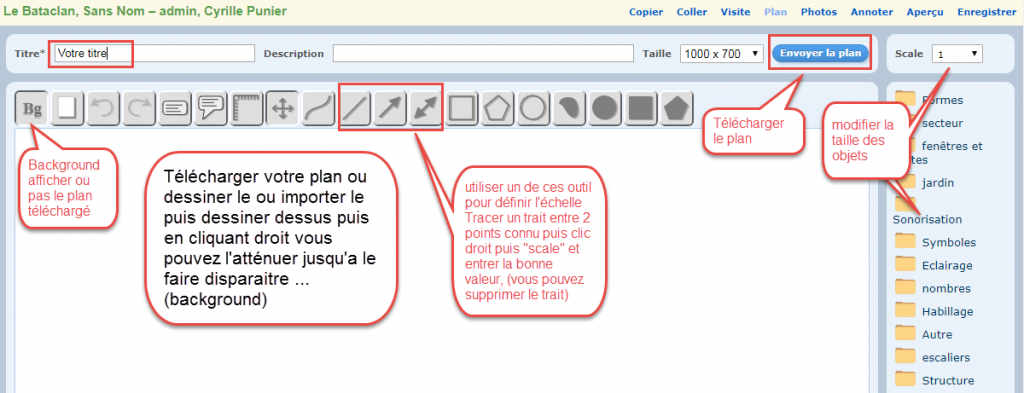
Task: Select the filled circle shape tool
Action: pyautogui.click(x=605, y=108)
